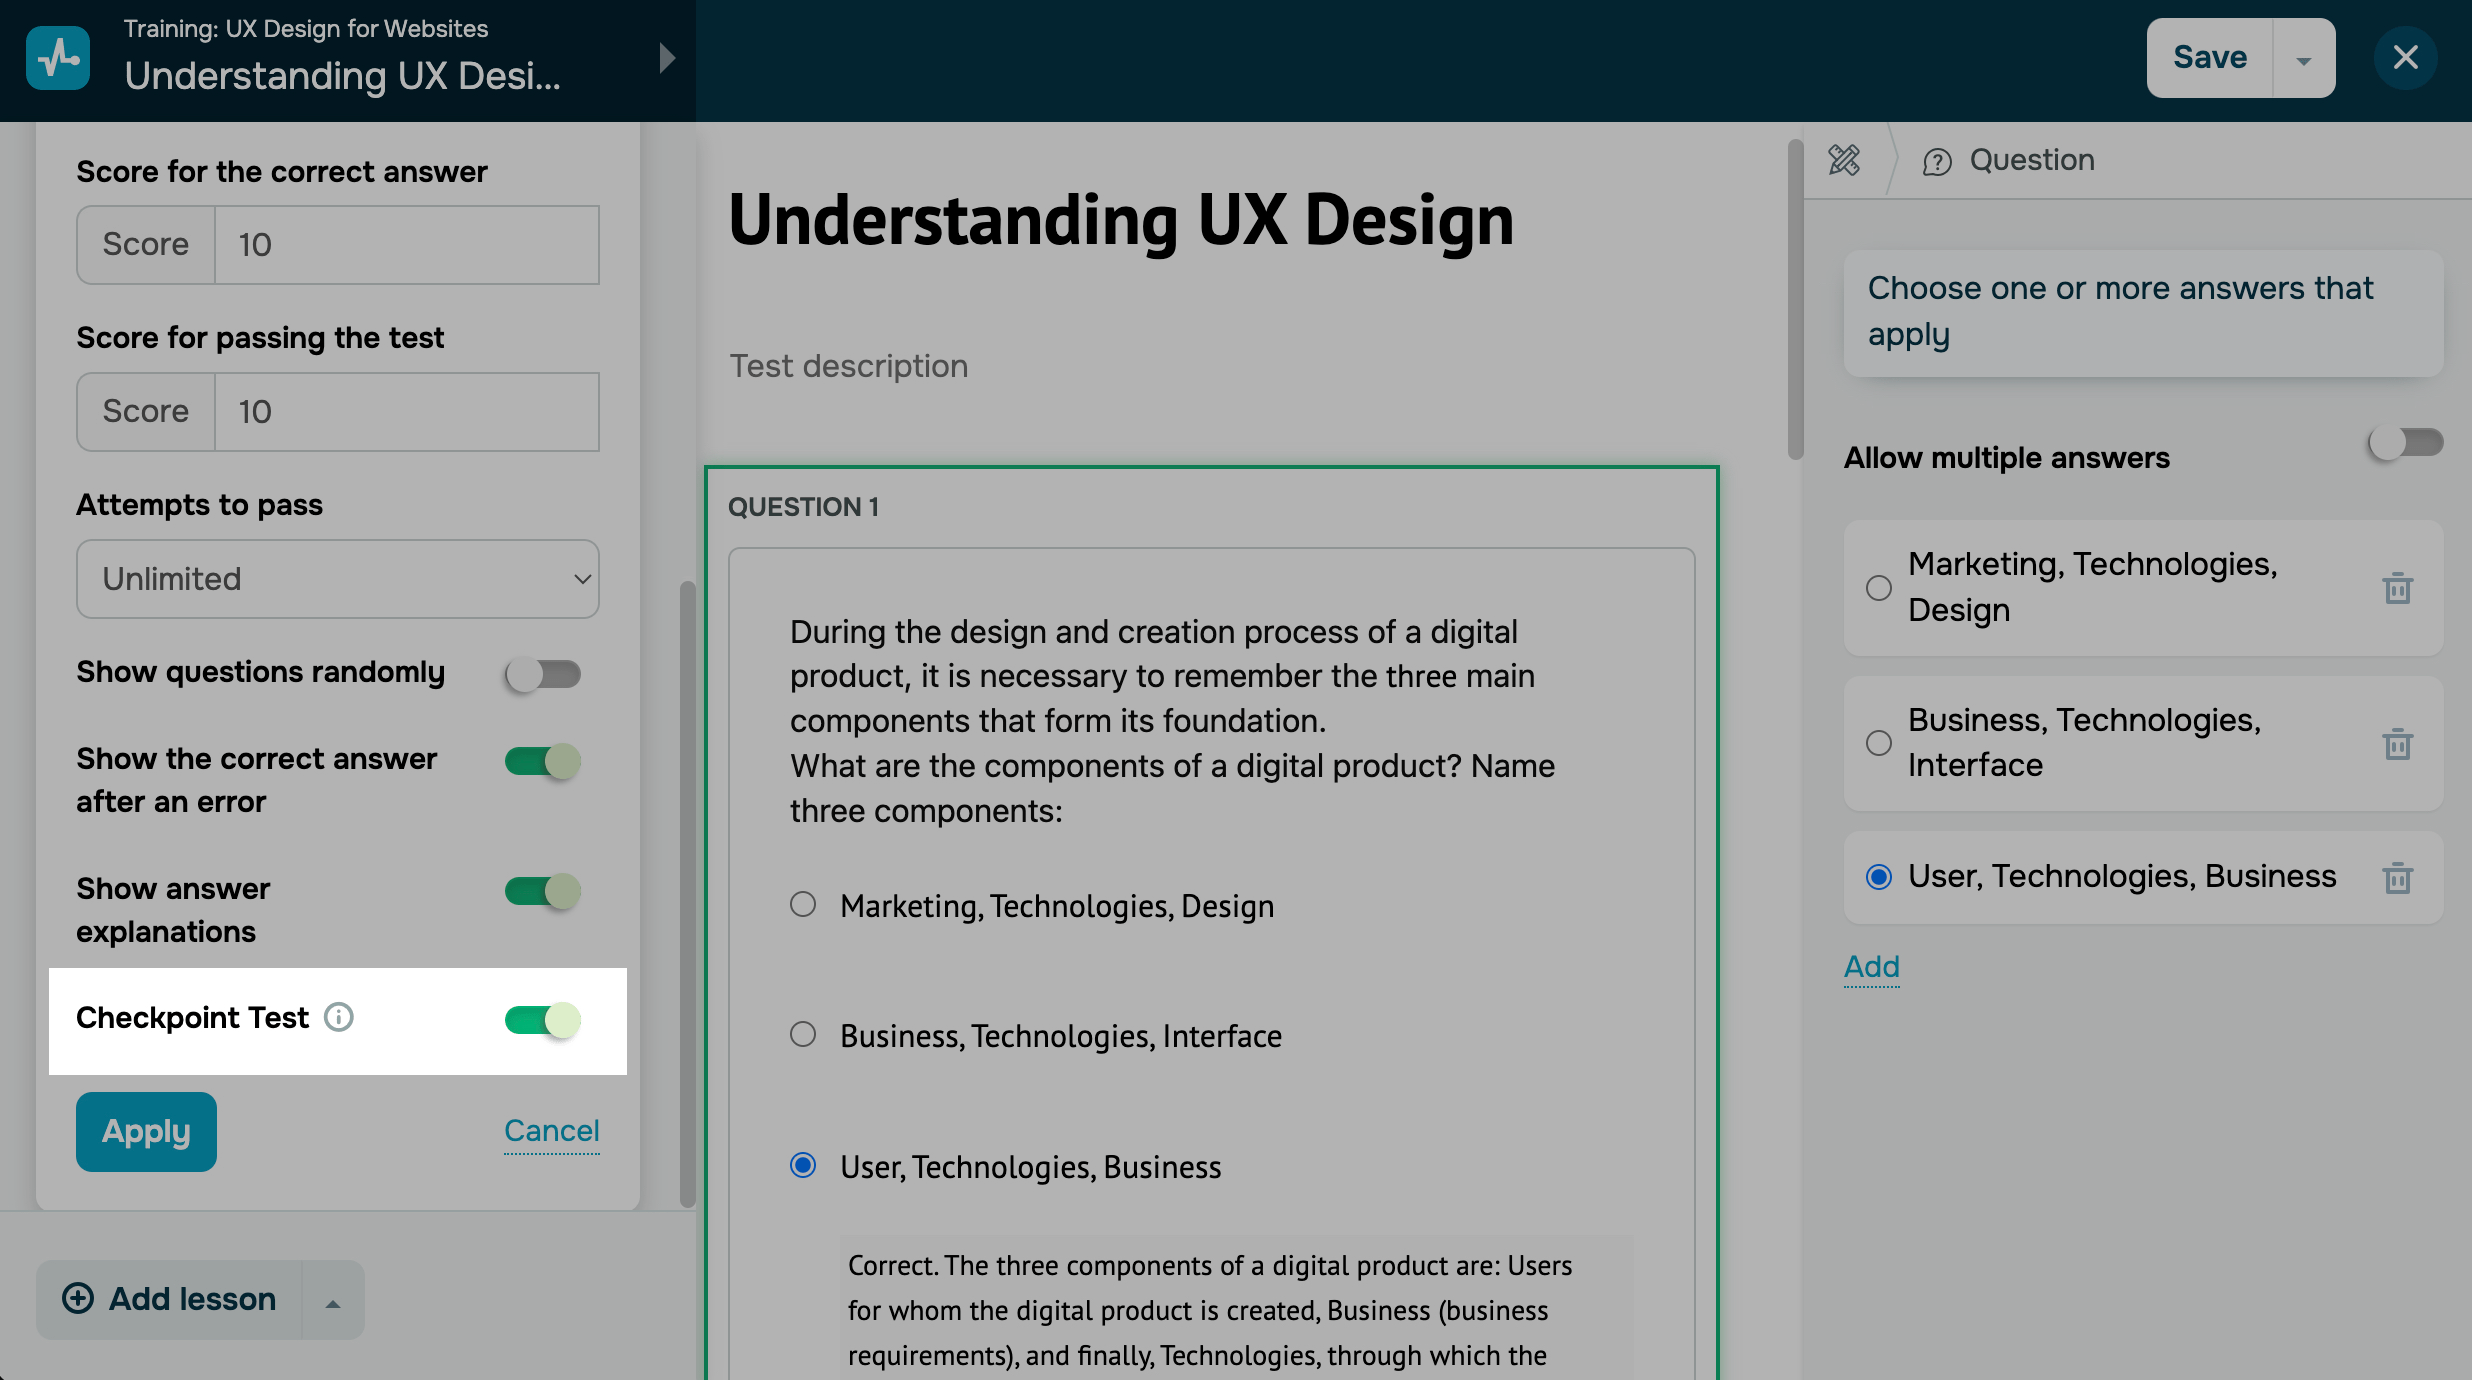Click the Cancel link

[x=551, y=1131]
